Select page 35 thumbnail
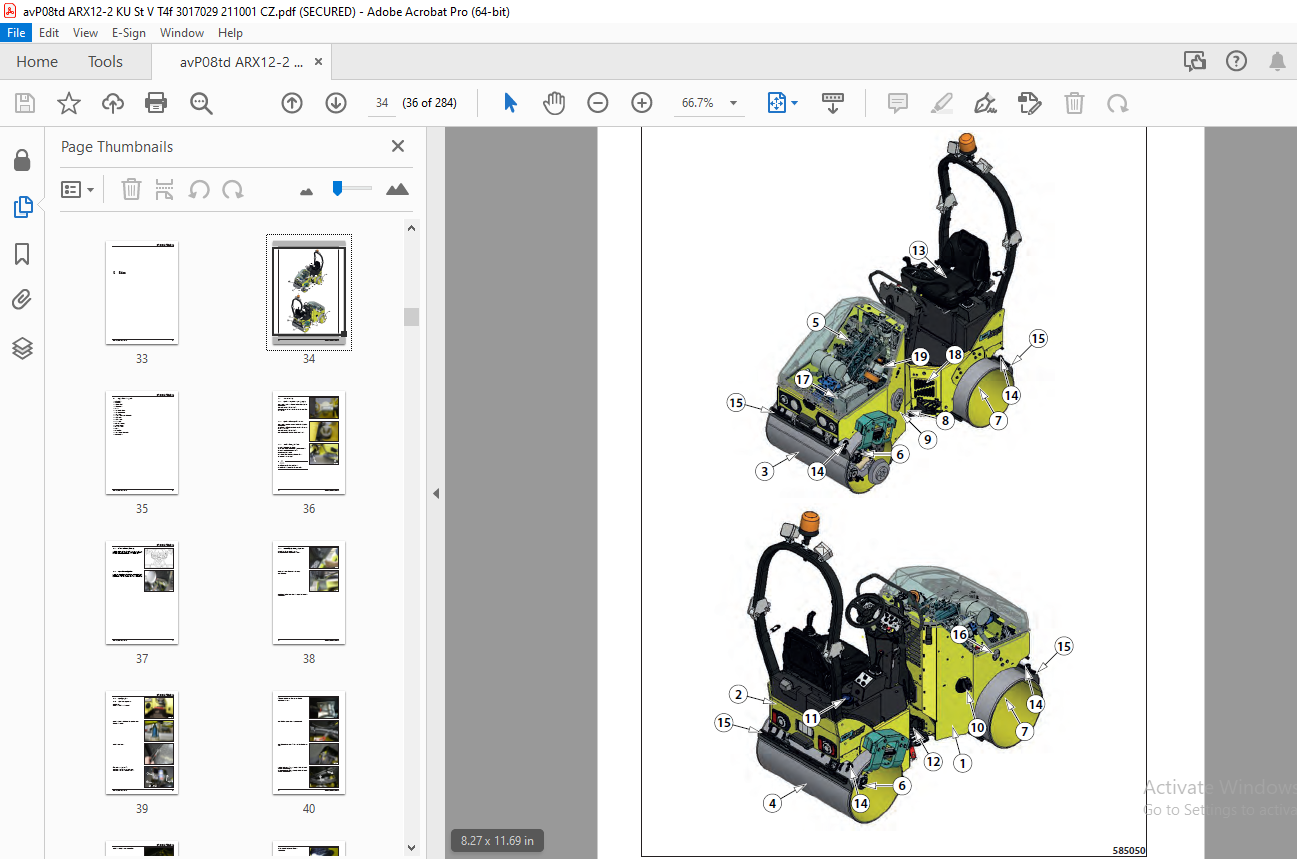The height and width of the screenshot is (859, 1297). tap(142, 442)
